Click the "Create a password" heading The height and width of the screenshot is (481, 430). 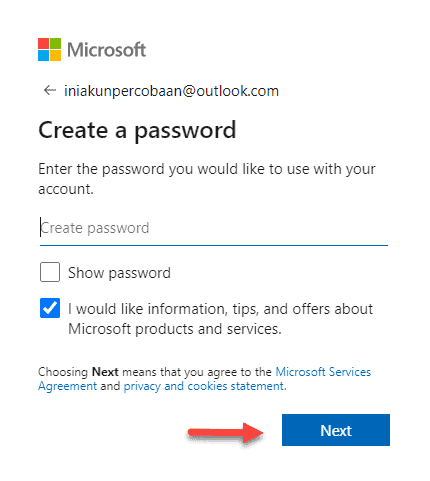[137, 130]
